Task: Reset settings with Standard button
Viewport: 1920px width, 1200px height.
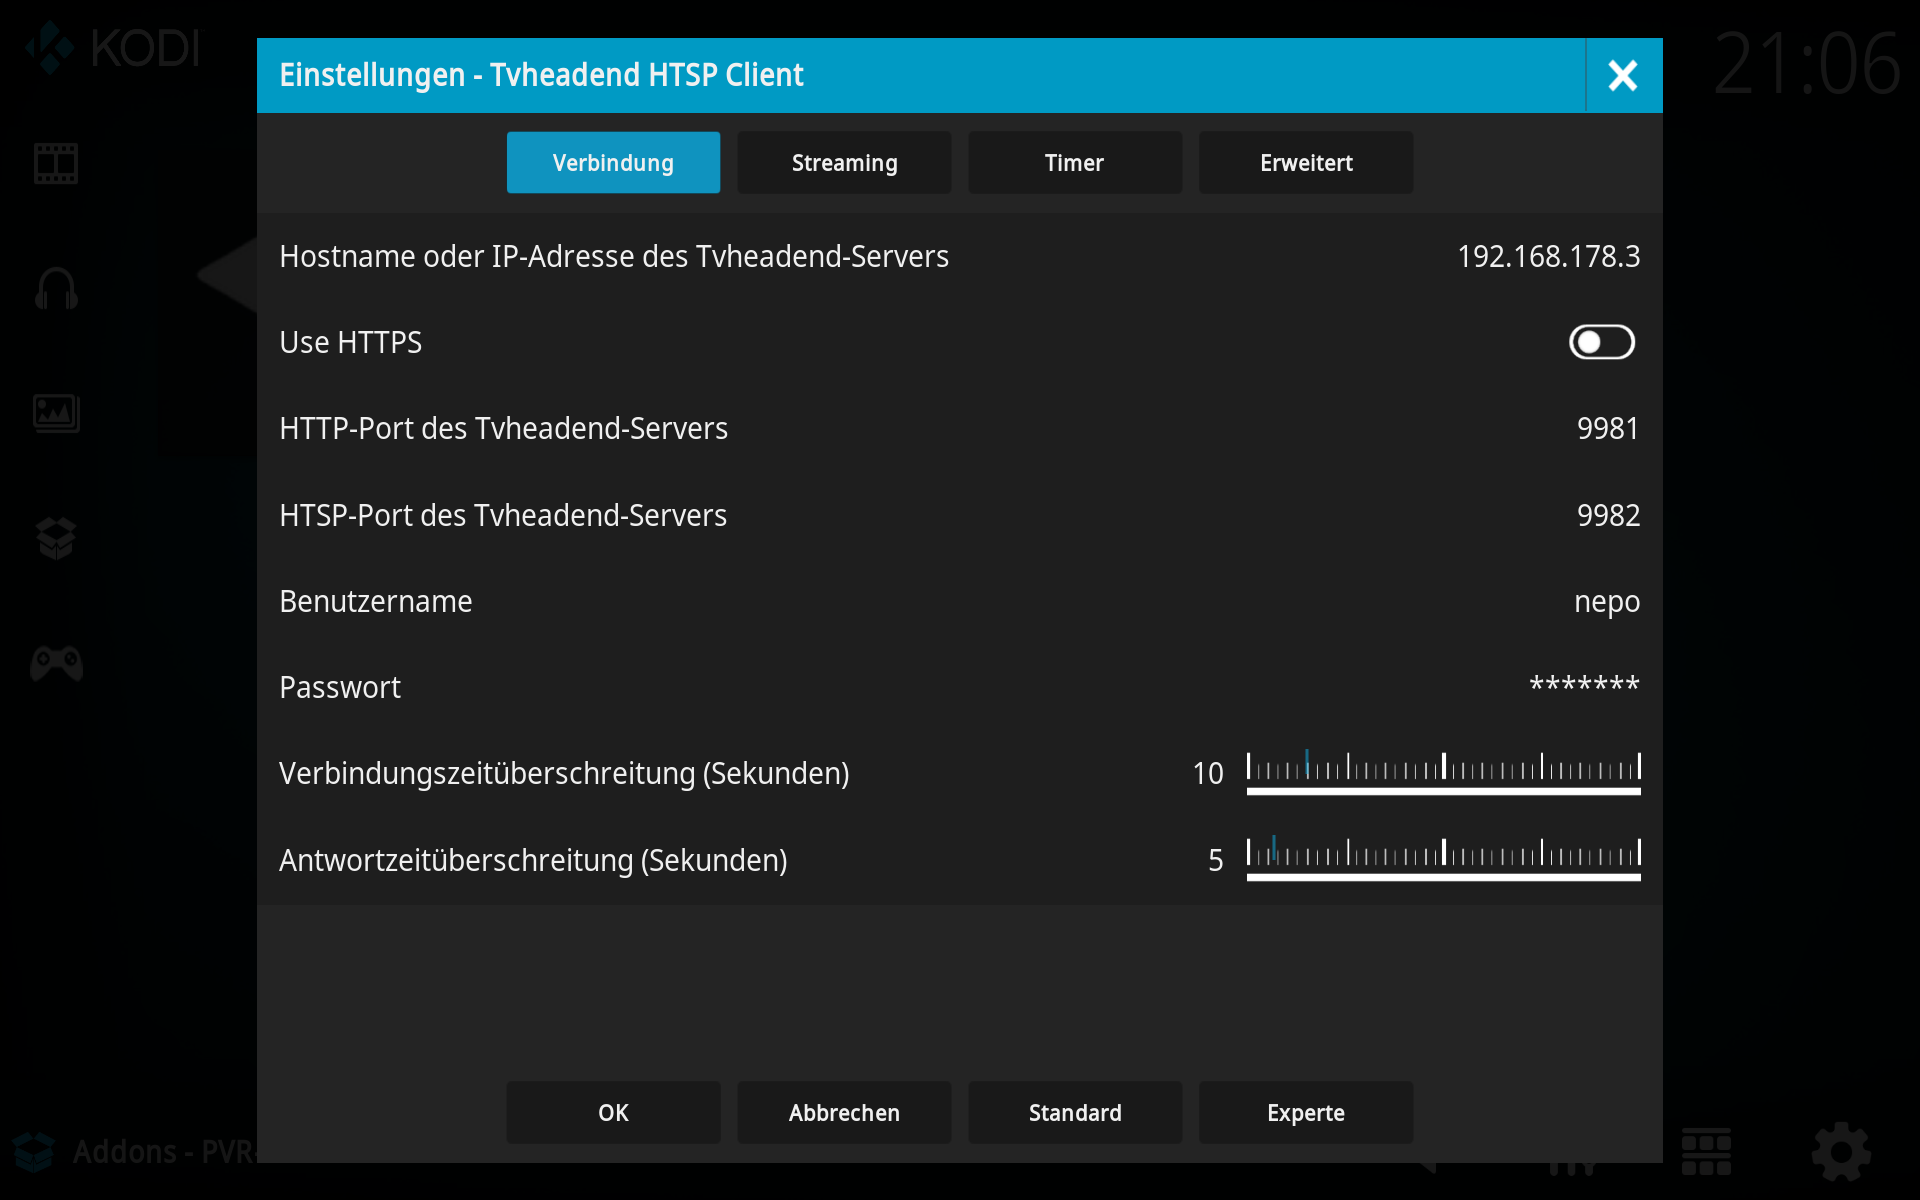Action: (1075, 1112)
